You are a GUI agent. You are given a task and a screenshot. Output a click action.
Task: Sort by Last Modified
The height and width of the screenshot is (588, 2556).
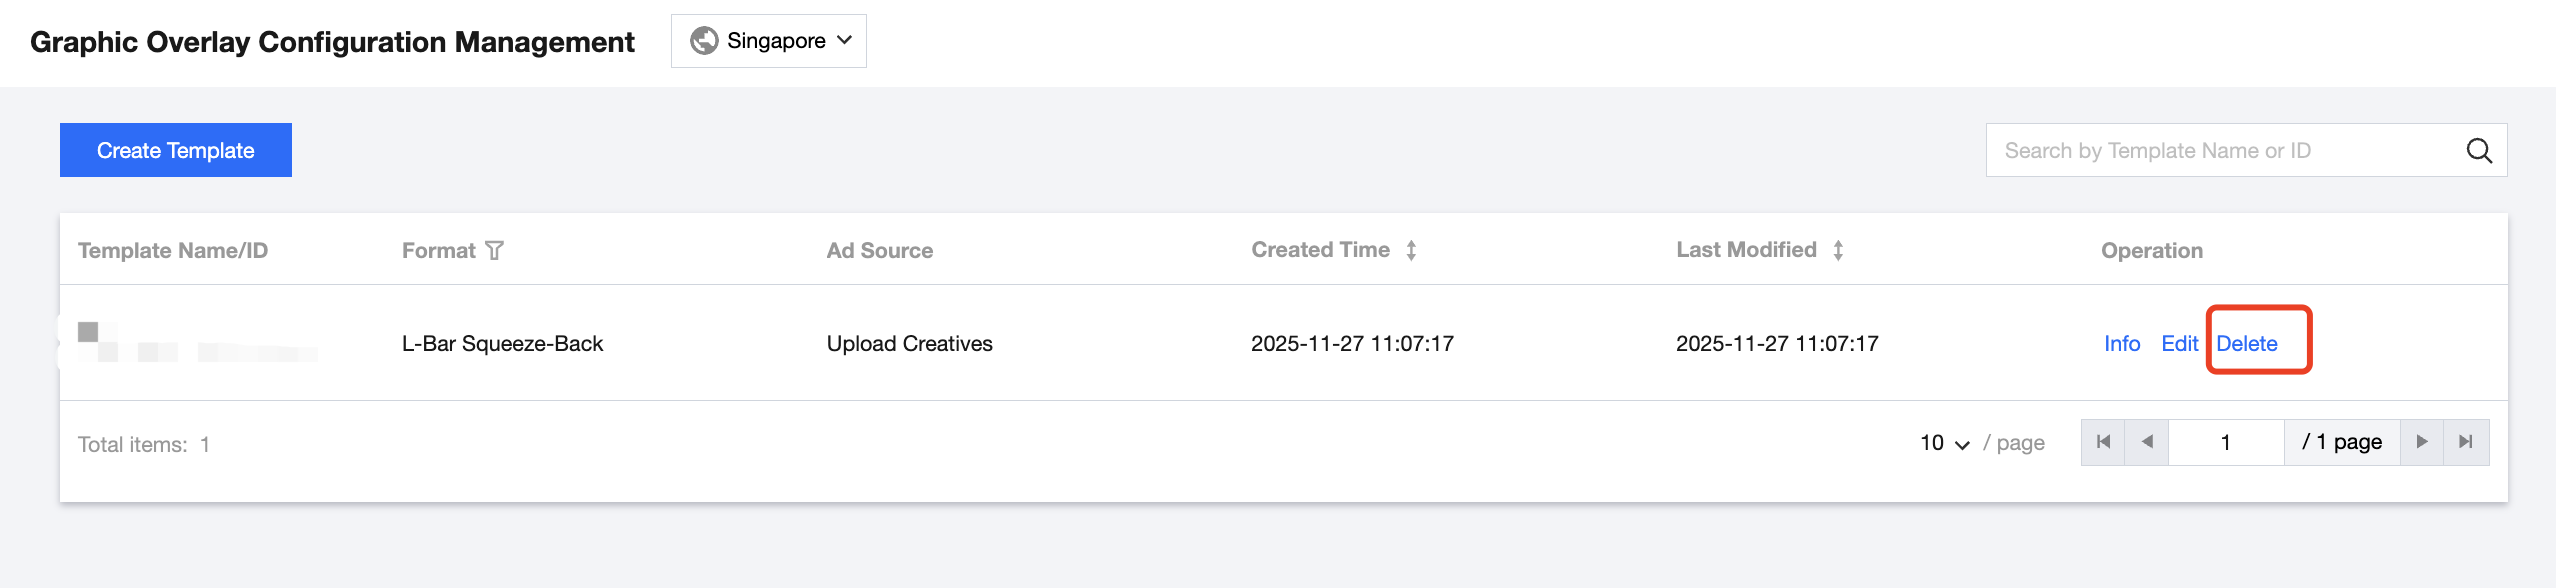(x=1838, y=251)
